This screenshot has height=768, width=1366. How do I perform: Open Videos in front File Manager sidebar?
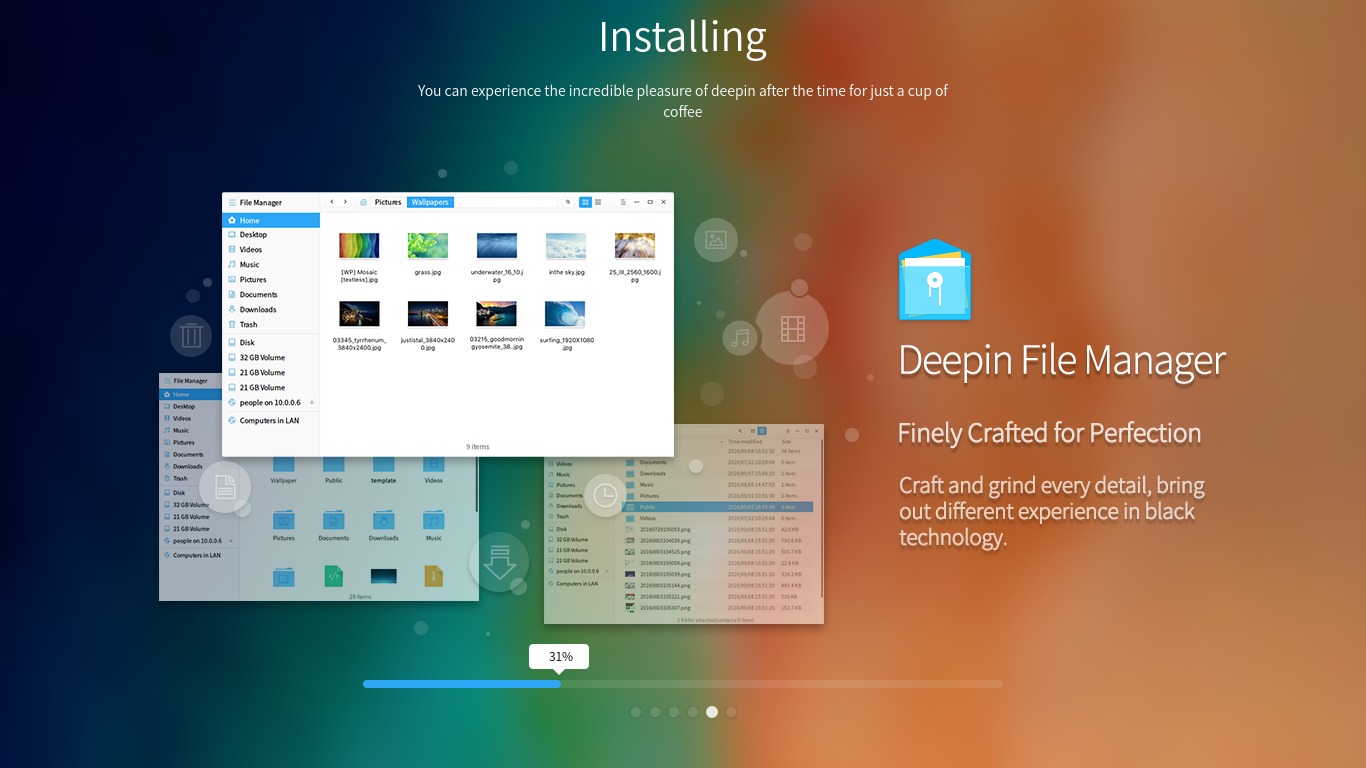coord(271,250)
